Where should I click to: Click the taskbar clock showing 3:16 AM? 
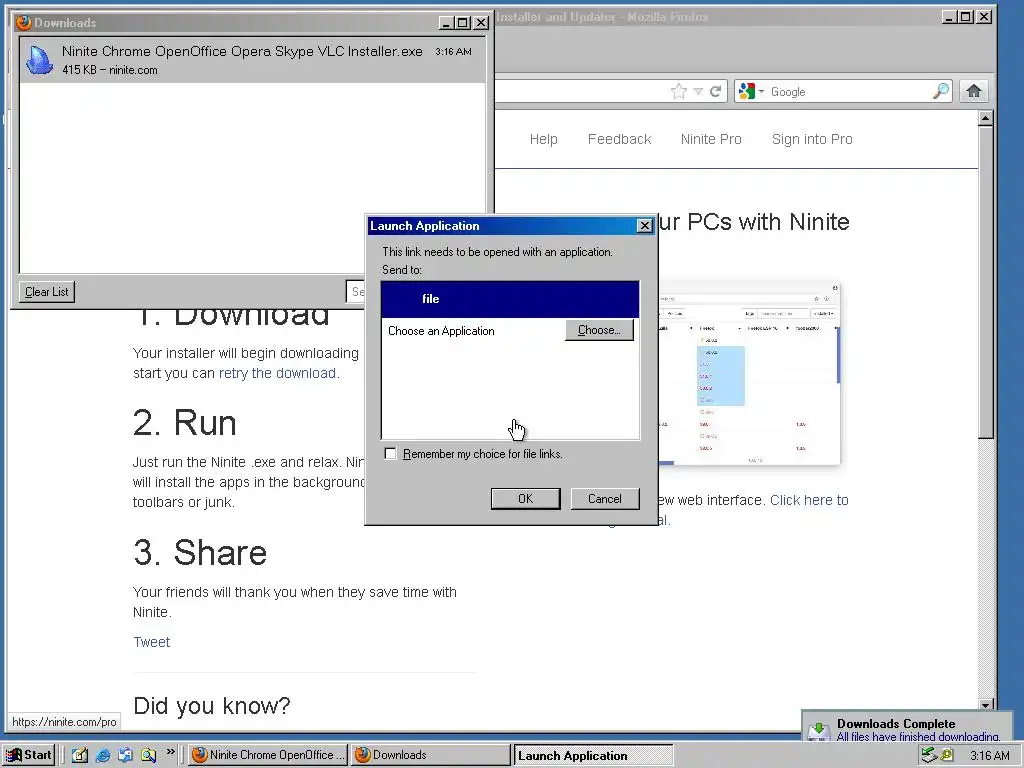[x=989, y=756]
